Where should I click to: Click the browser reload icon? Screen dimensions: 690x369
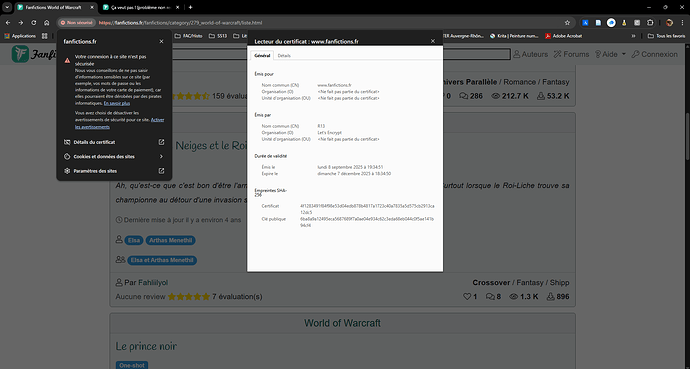(33, 22)
